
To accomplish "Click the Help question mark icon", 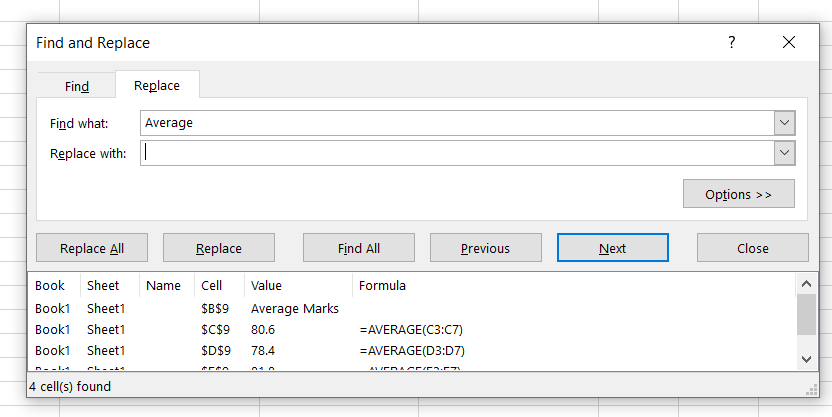I will (731, 43).
